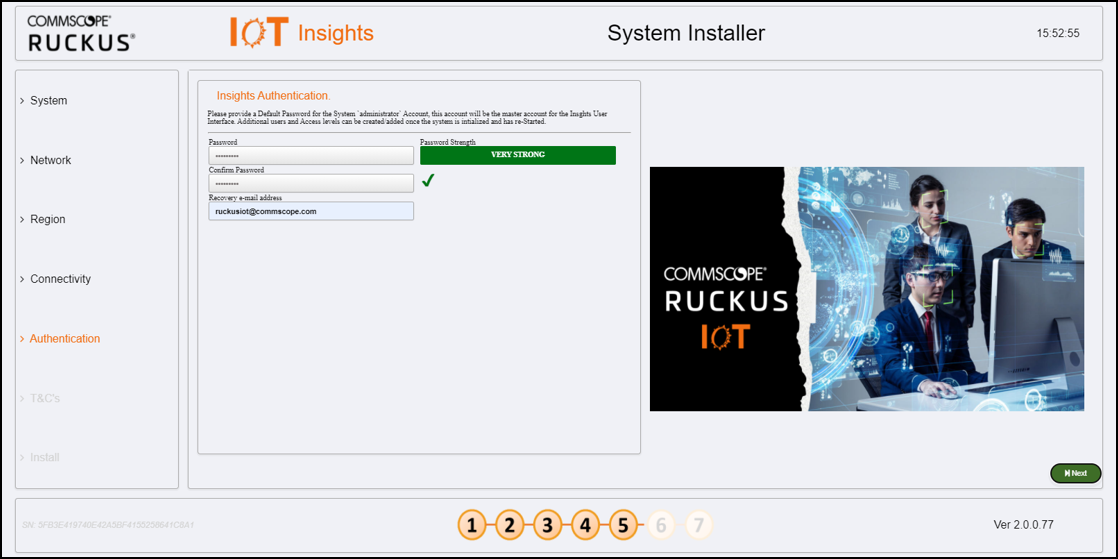Go to step 3 in progress tracker
The image size is (1118, 559).
coord(547,526)
